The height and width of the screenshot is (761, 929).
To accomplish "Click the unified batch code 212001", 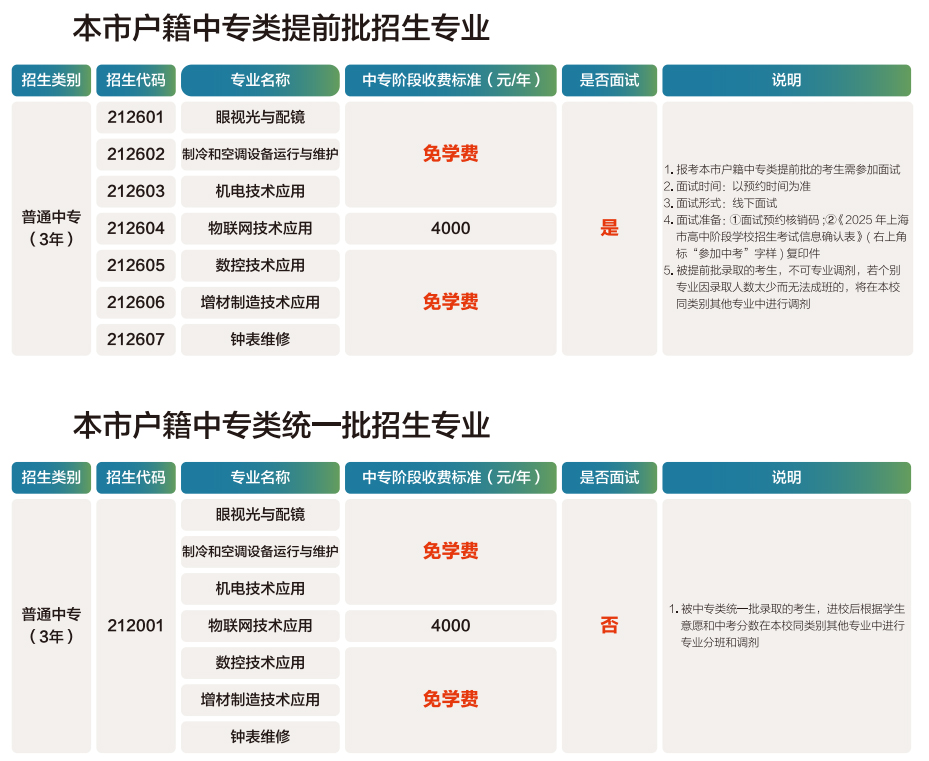I will click(x=136, y=626).
